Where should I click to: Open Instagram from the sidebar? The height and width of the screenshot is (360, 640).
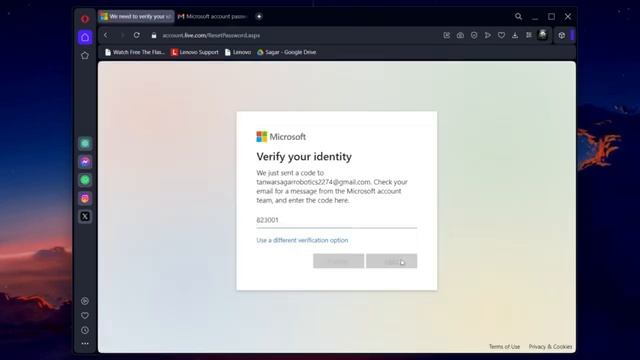coord(85,198)
